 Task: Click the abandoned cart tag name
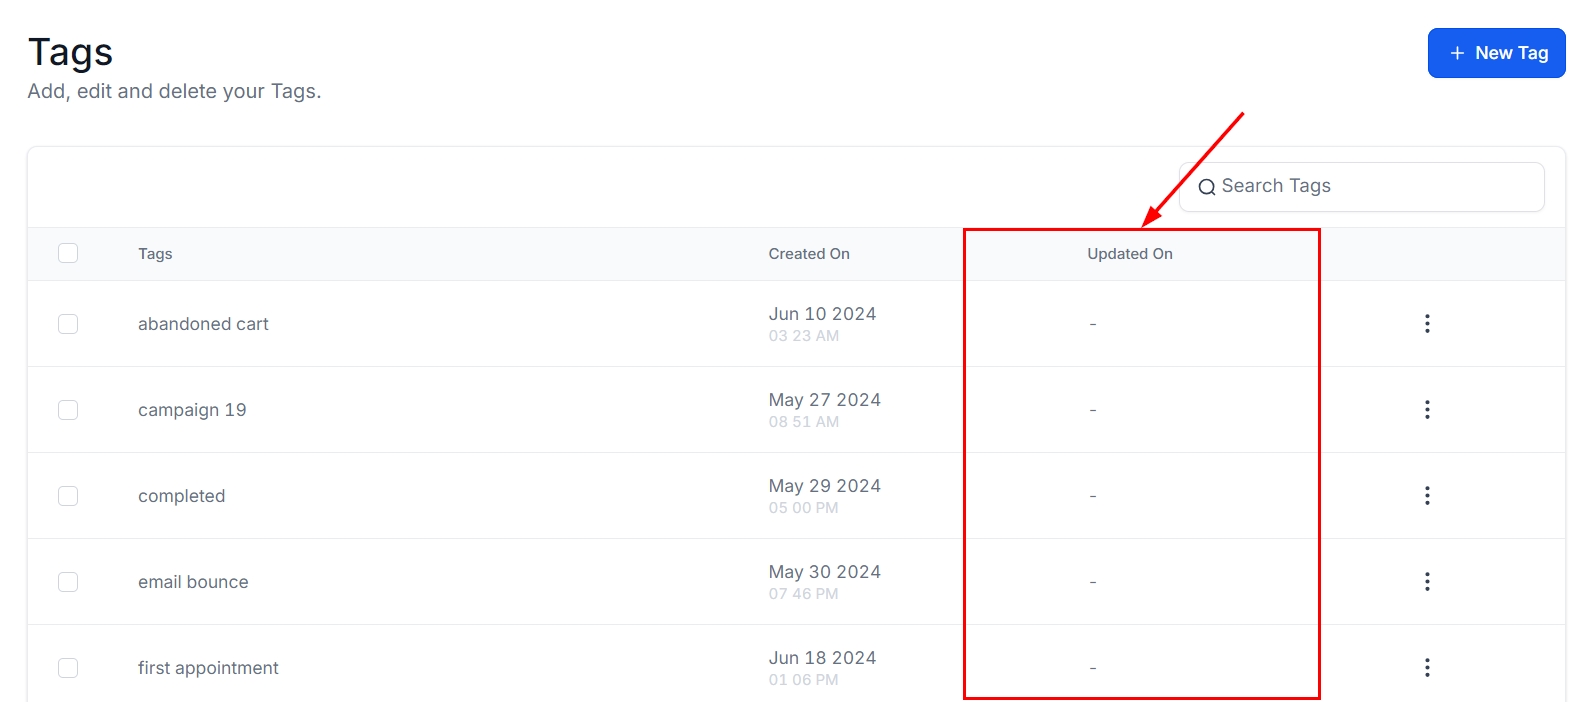[x=203, y=324]
